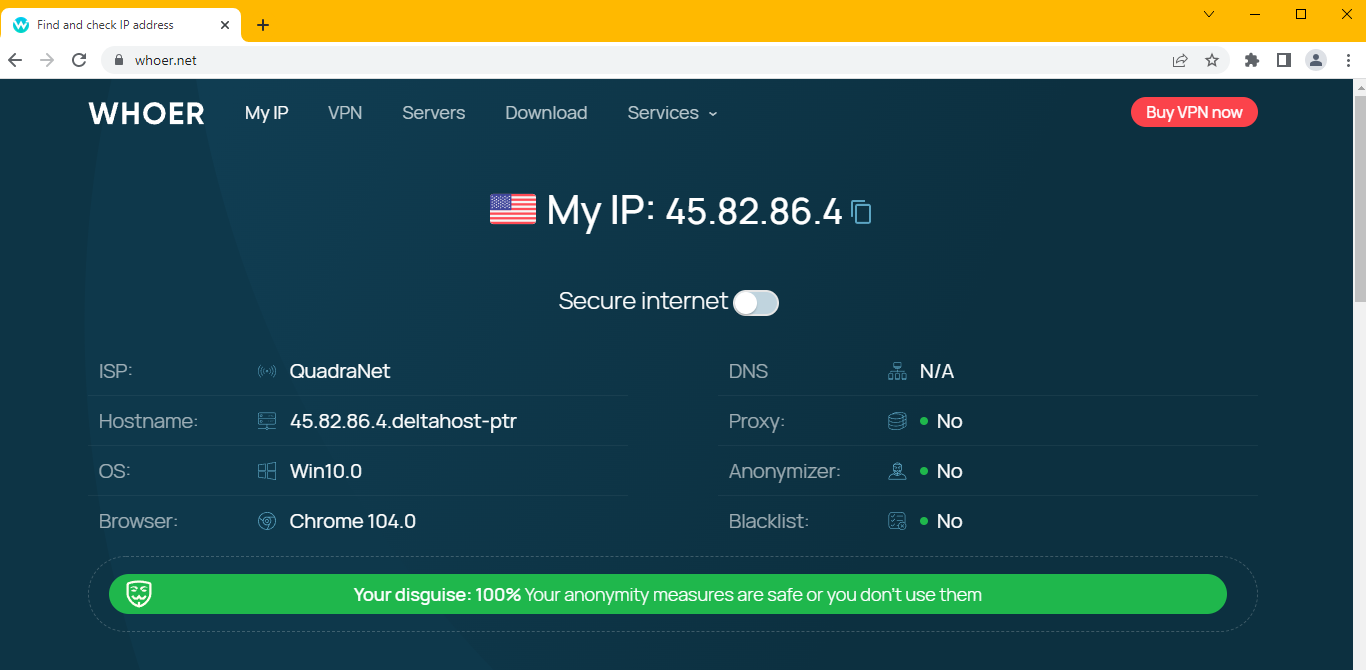Click the 'Browser:' label
Image resolution: width=1366 pixels, height=670 pixels.
139,521
